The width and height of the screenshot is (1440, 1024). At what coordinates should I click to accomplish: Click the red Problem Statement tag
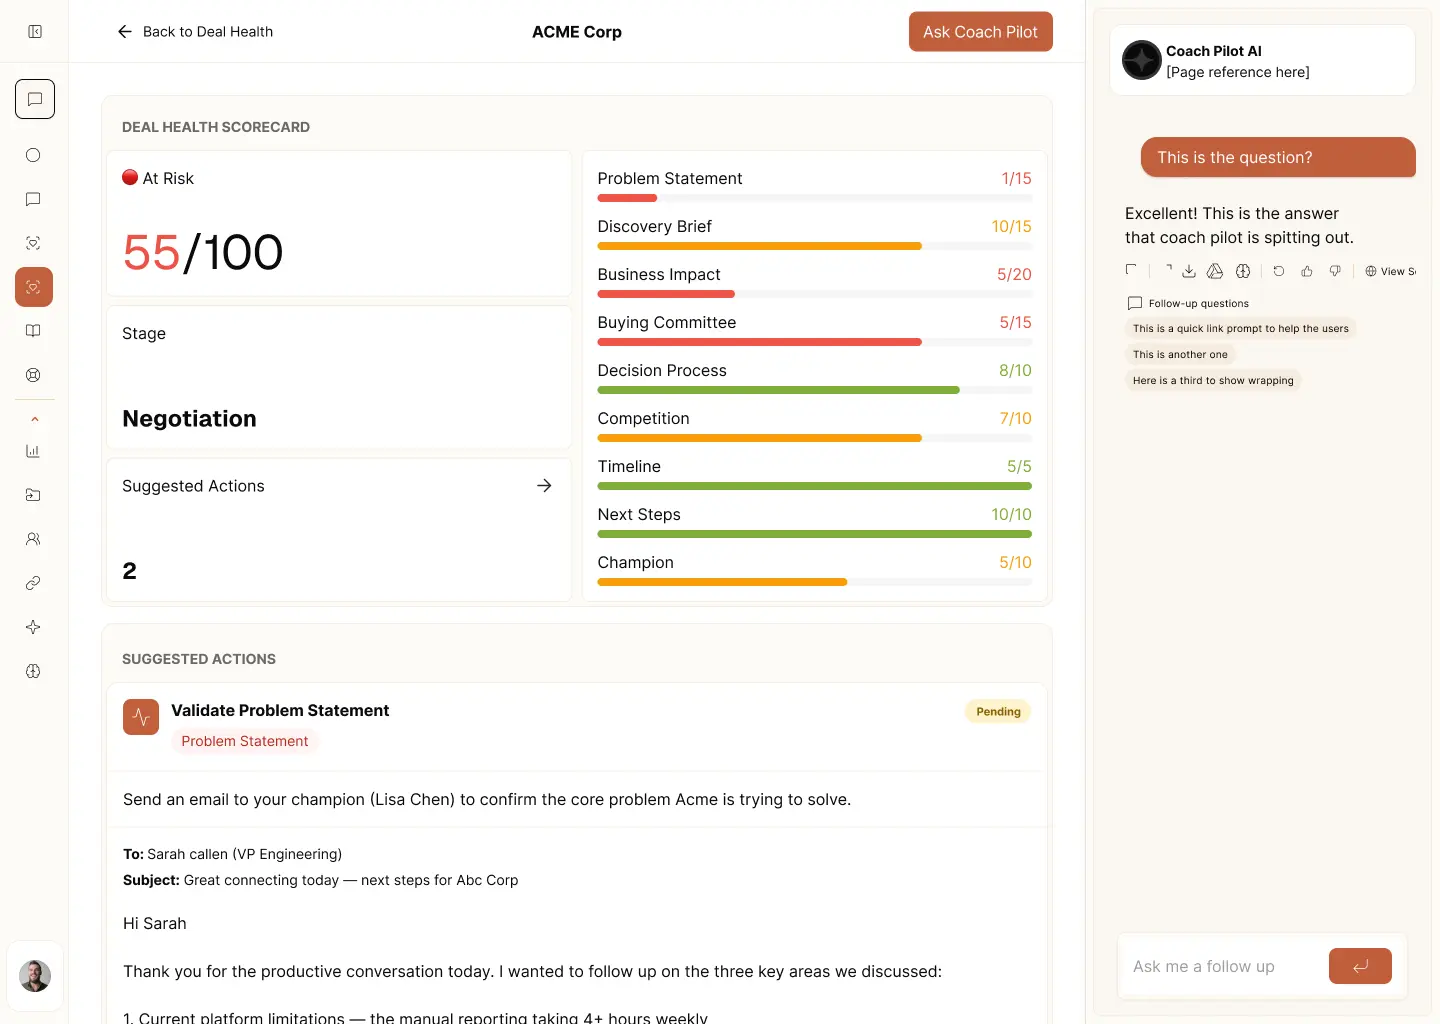[245, 741]
